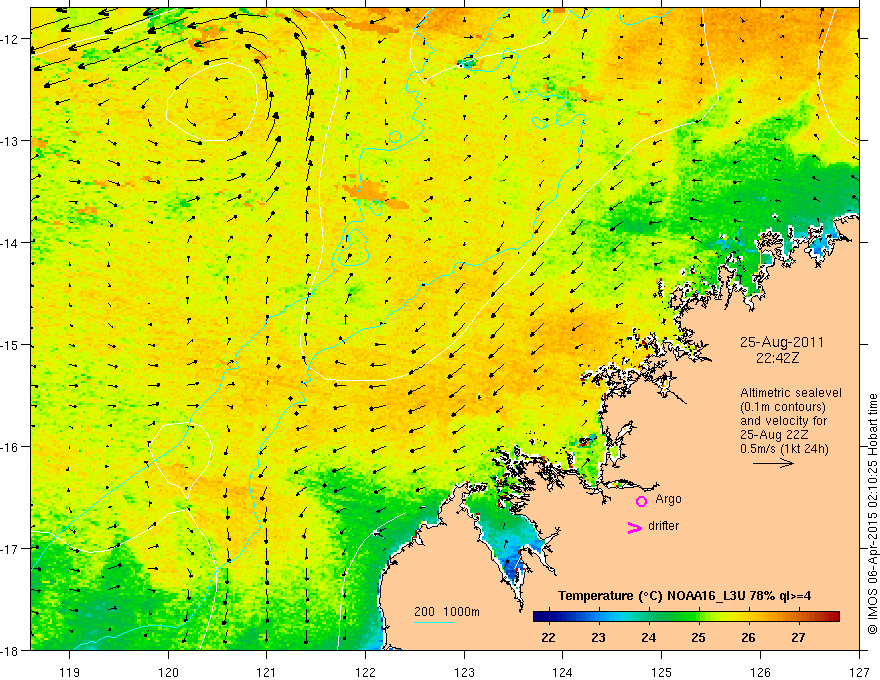
Task: Click the 'Argo' legend label
Action: (668, 499)
